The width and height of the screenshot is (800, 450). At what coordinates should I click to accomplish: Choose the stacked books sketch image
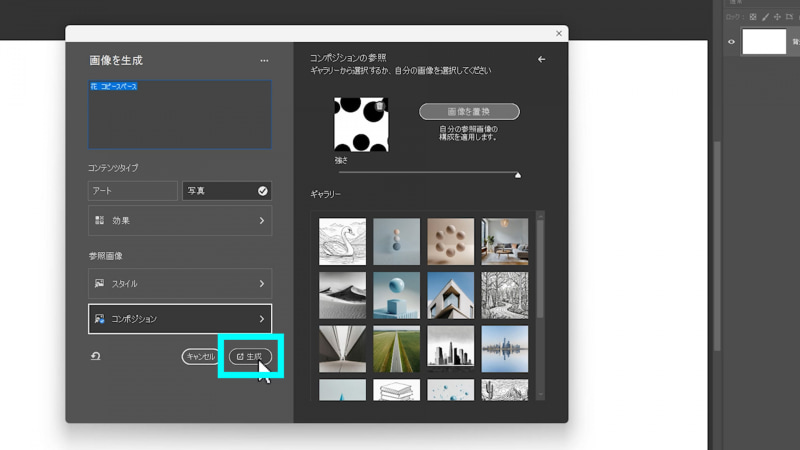396,390
